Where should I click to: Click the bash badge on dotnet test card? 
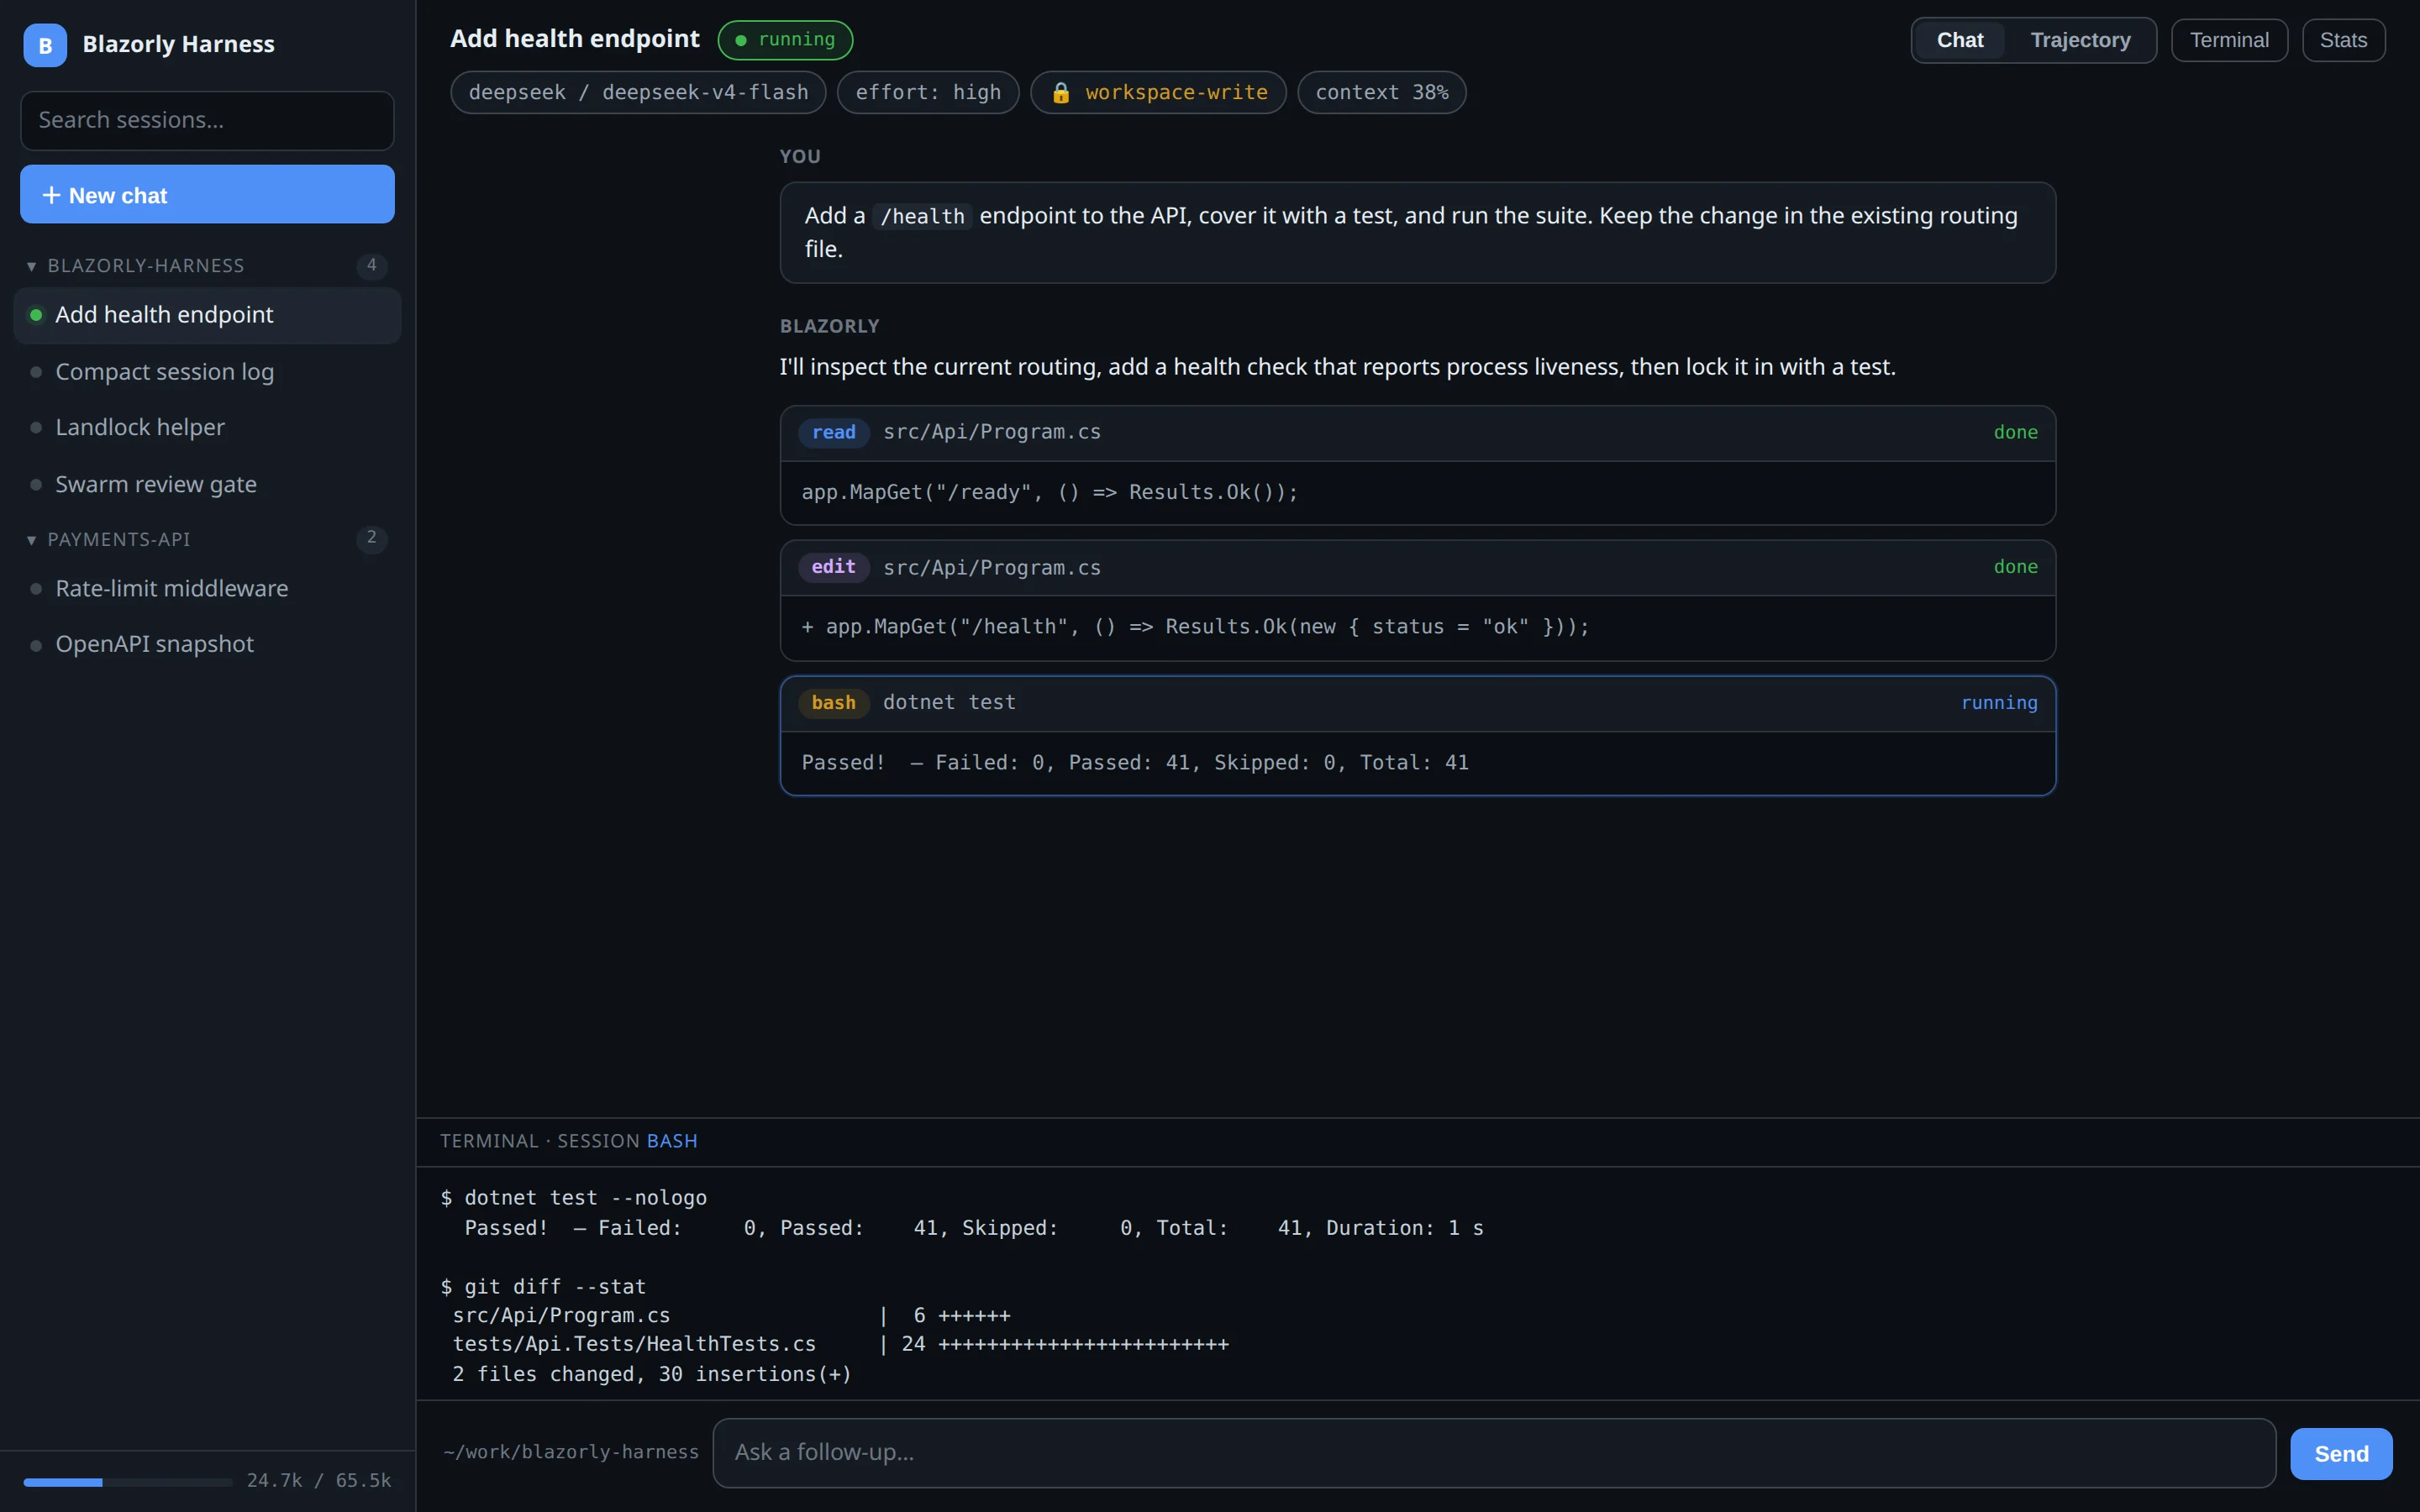(x=833, y=703)
